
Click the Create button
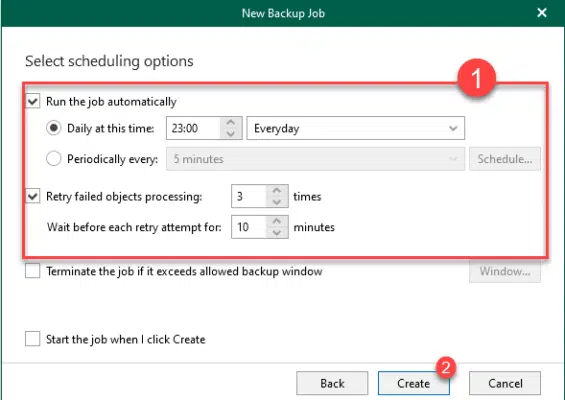(414, 383)
